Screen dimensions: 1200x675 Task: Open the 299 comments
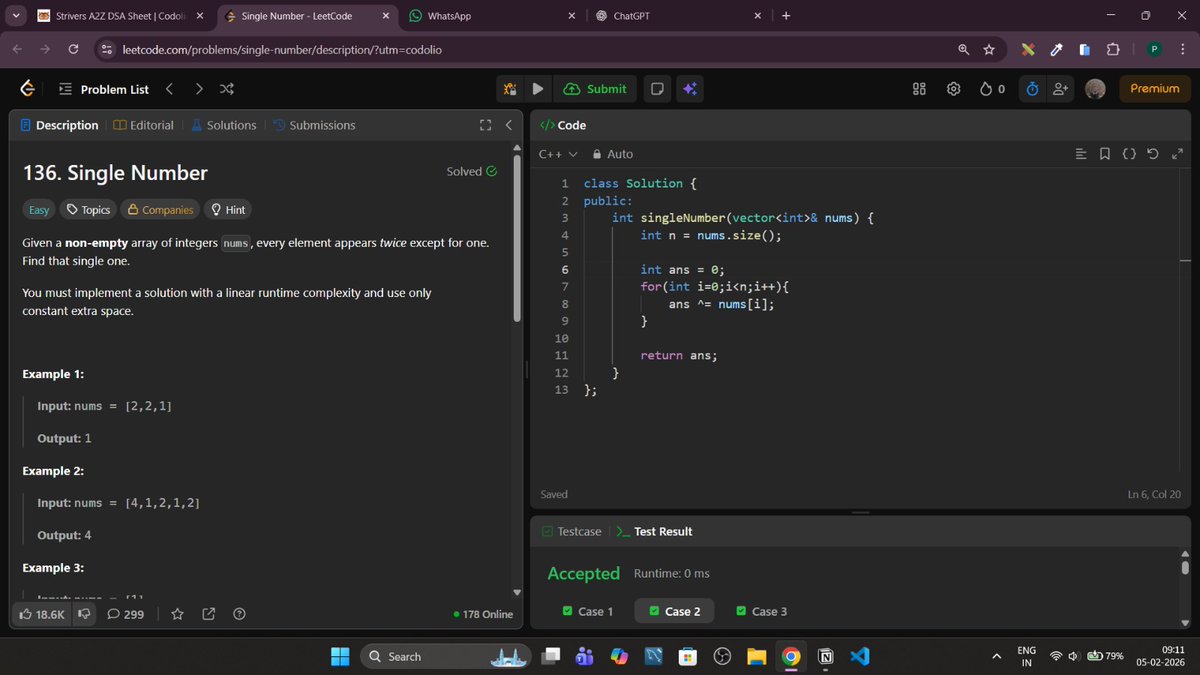click(x=126, y=614)
